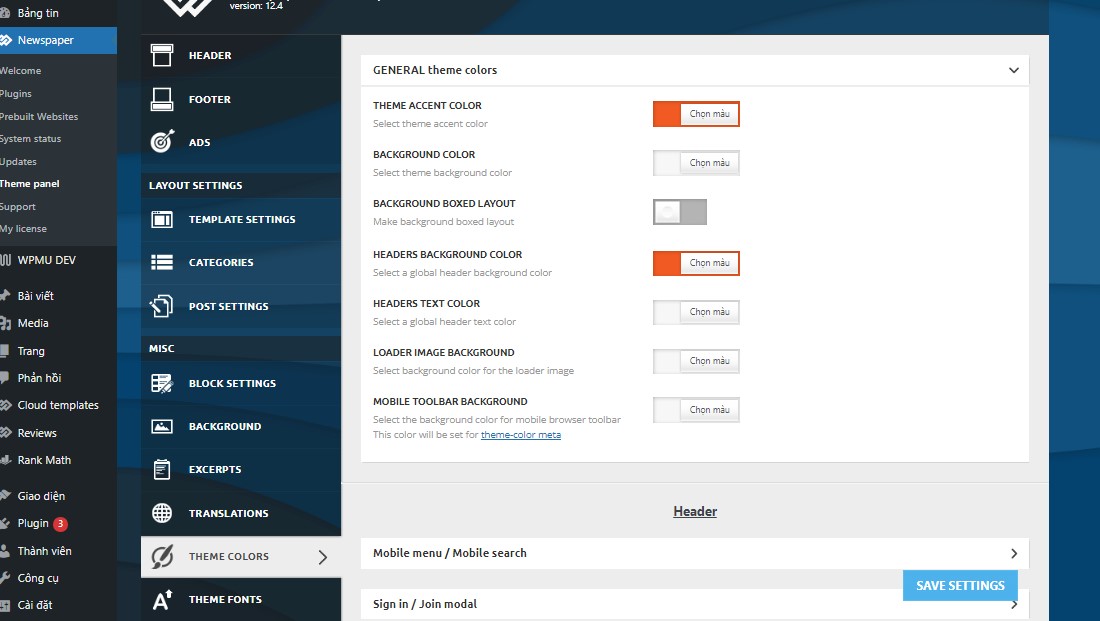The height and width of the screenshot is (621, 1100).
Task: Open Excerpts settings tab
Action: [241, 469]
